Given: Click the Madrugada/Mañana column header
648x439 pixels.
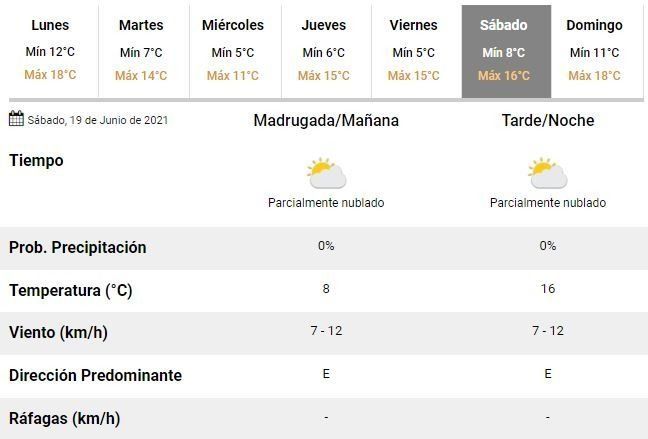Looking at the screenshot, I should click(x=326, y=121).
